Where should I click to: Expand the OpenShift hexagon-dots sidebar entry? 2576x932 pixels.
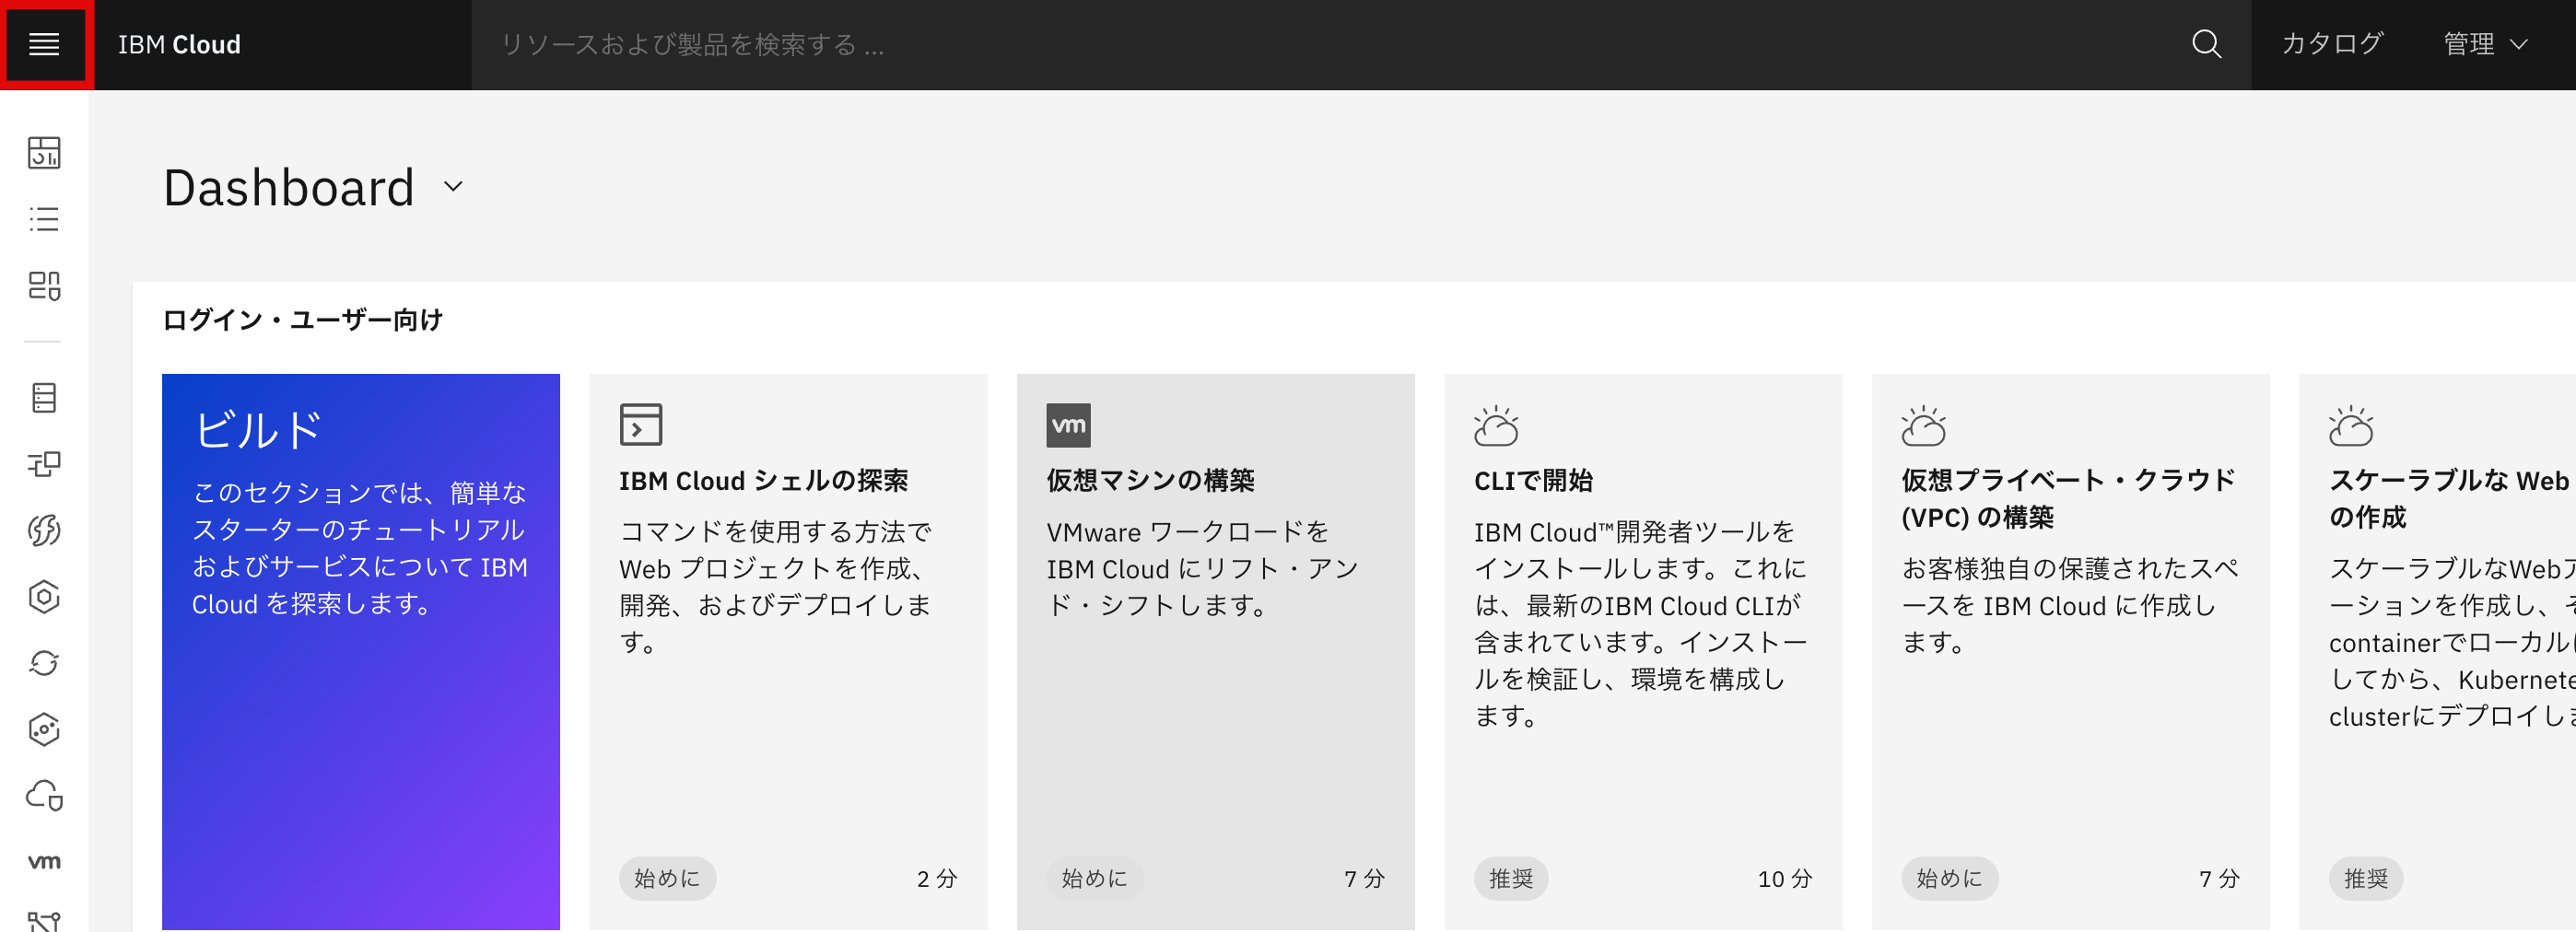point(44,730)
